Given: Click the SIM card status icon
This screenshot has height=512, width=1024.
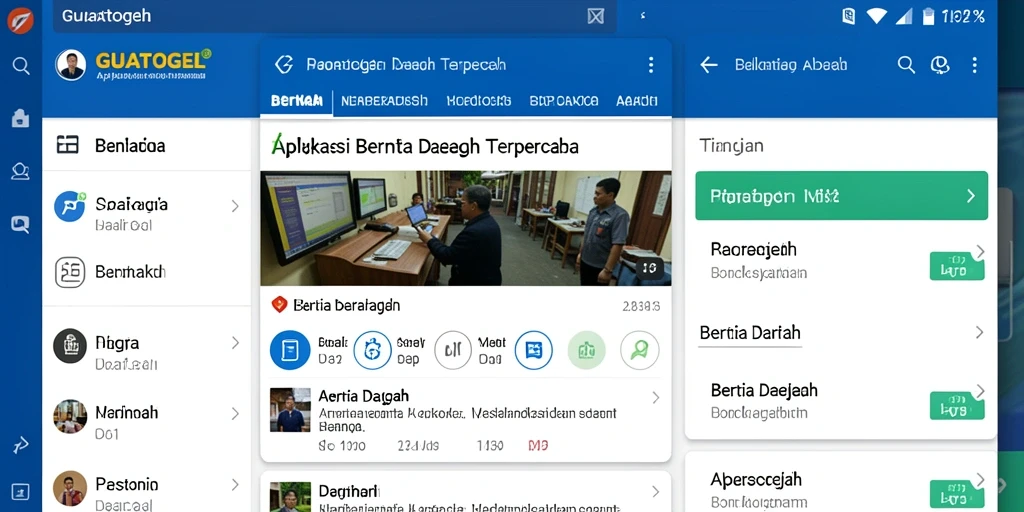Looking at the screenshot, I should pos(848,16).
